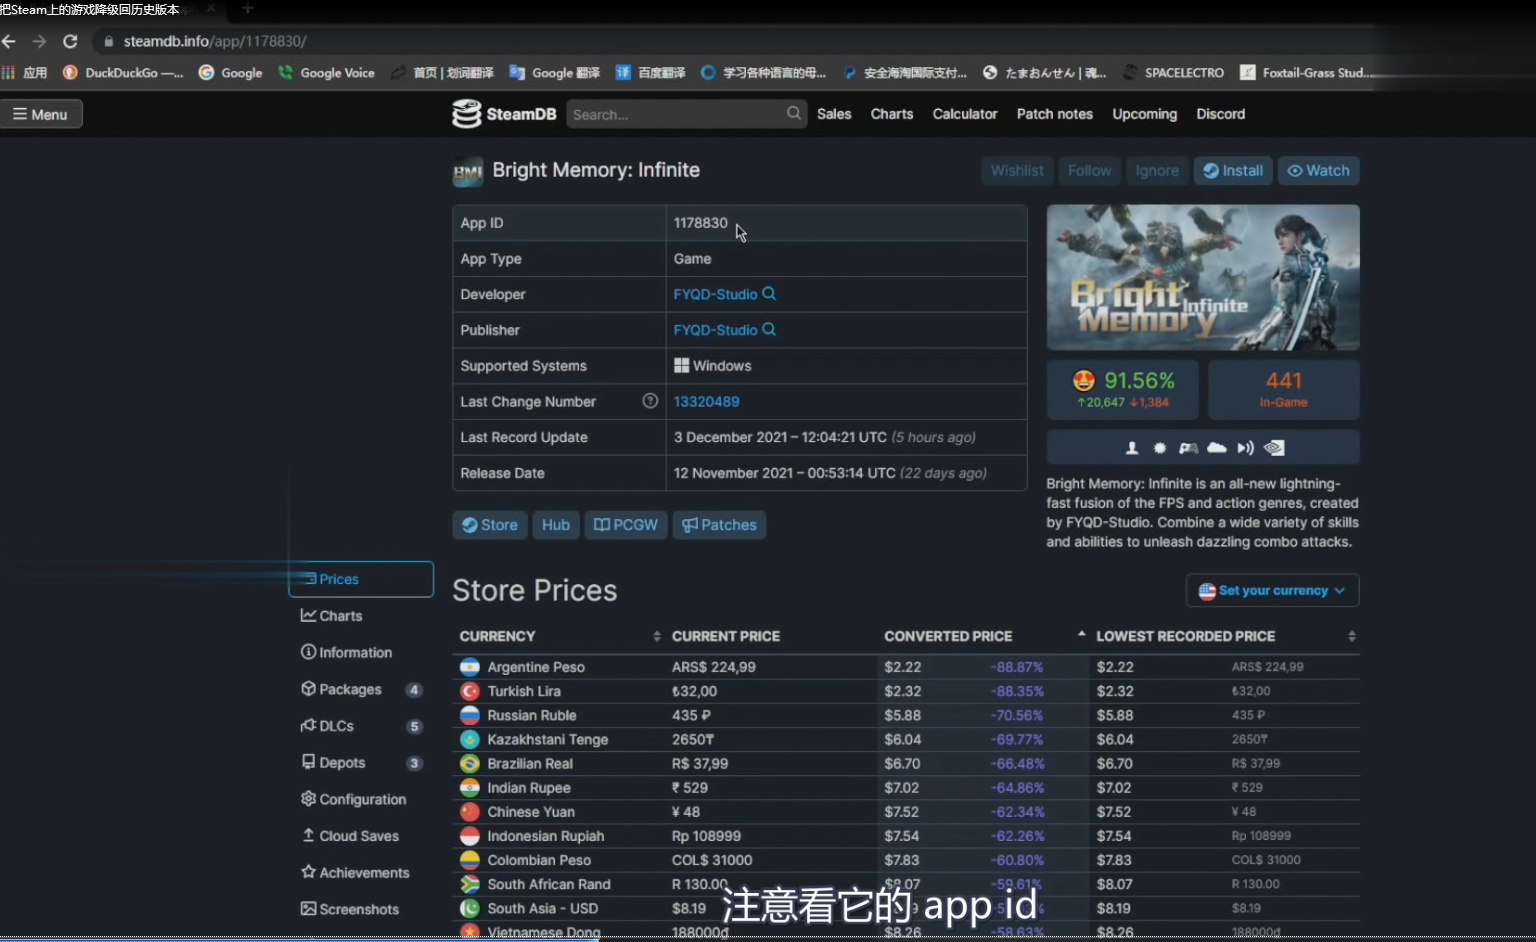Click the Wishlist button
1536x942 pixels.
coord(1017,171)
